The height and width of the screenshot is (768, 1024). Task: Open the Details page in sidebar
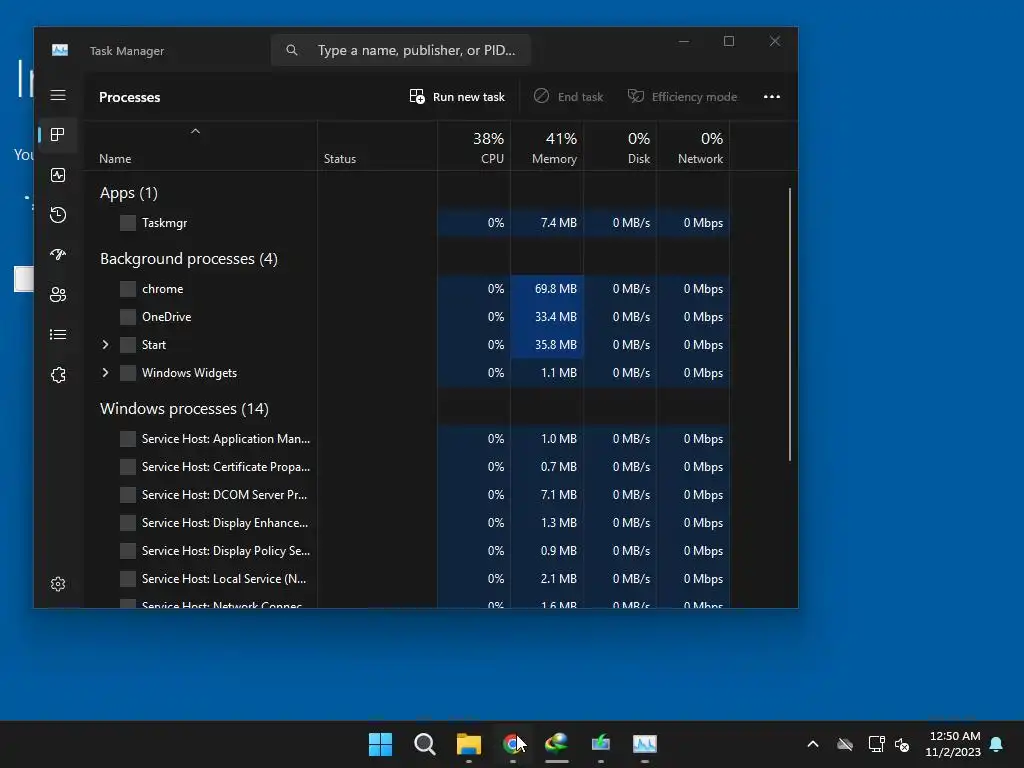pos(58,334)
